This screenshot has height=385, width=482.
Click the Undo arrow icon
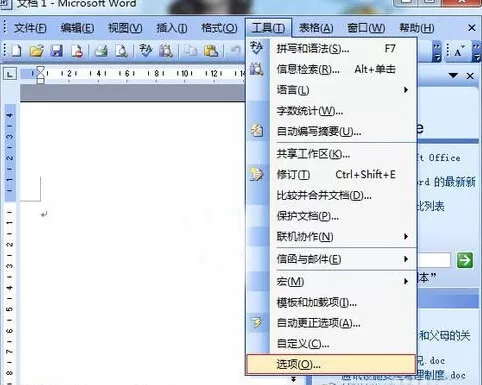click(236, 51)
